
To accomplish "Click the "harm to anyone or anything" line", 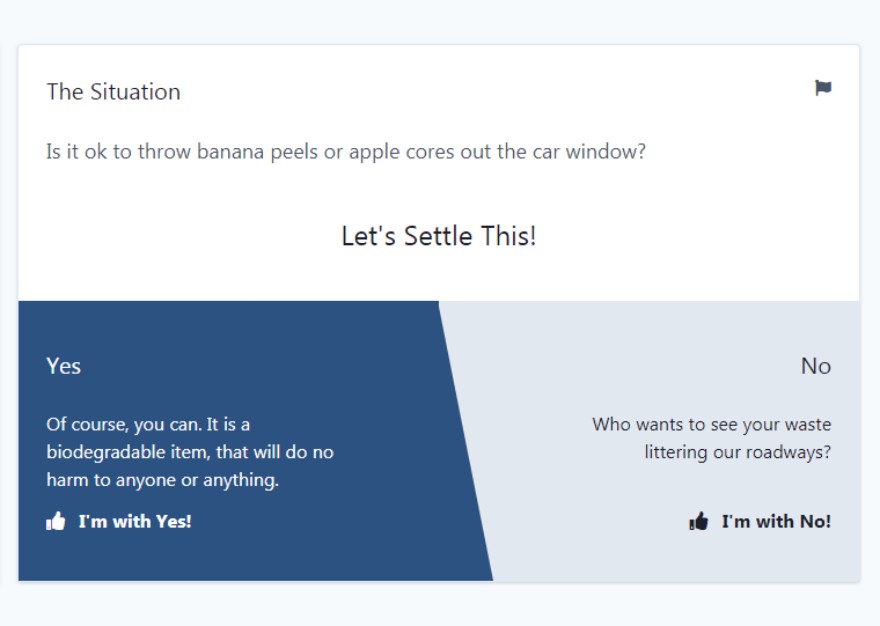I will tap(162, 480).
